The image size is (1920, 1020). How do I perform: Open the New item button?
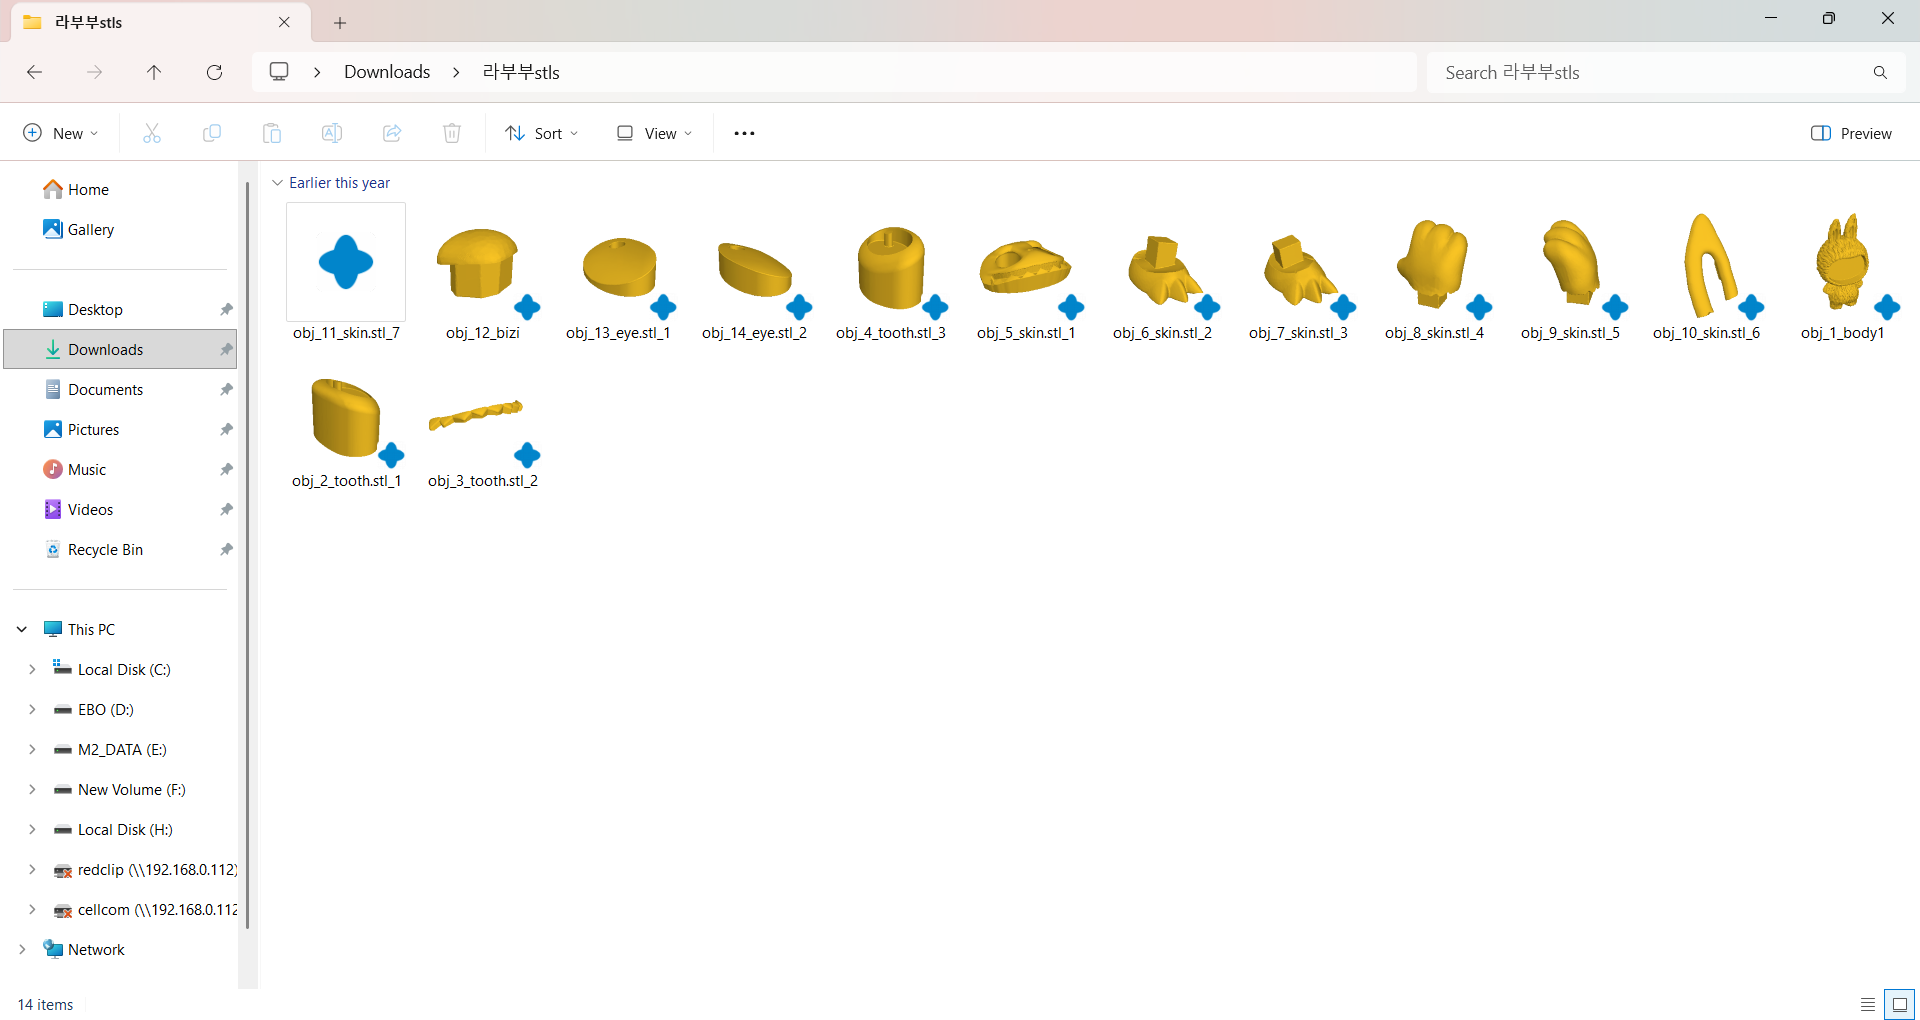60,133
